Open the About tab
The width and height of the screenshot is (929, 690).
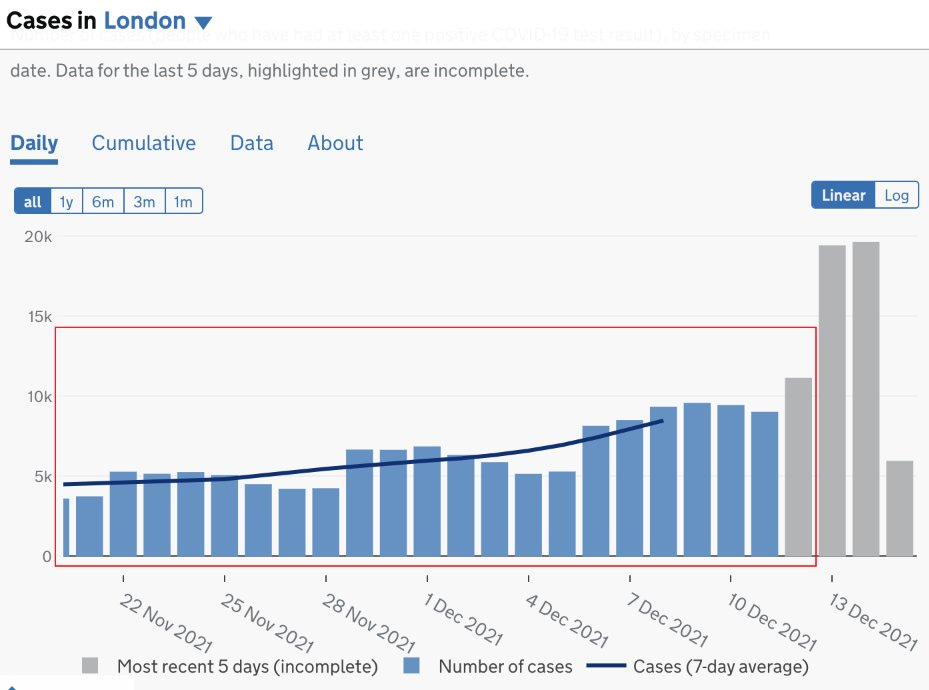pos(335,143)
